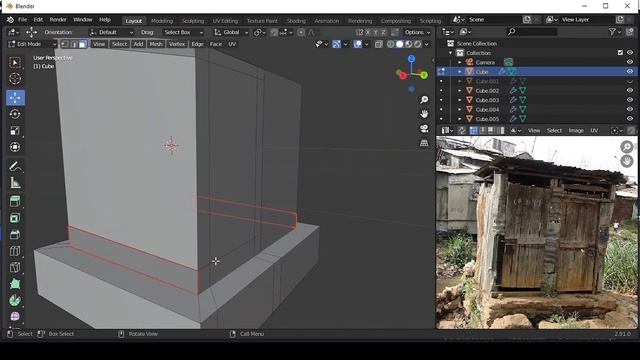Open the Edit Mode dropdown
The width and height of the screenshot is (640, 360).
(32, 44)
